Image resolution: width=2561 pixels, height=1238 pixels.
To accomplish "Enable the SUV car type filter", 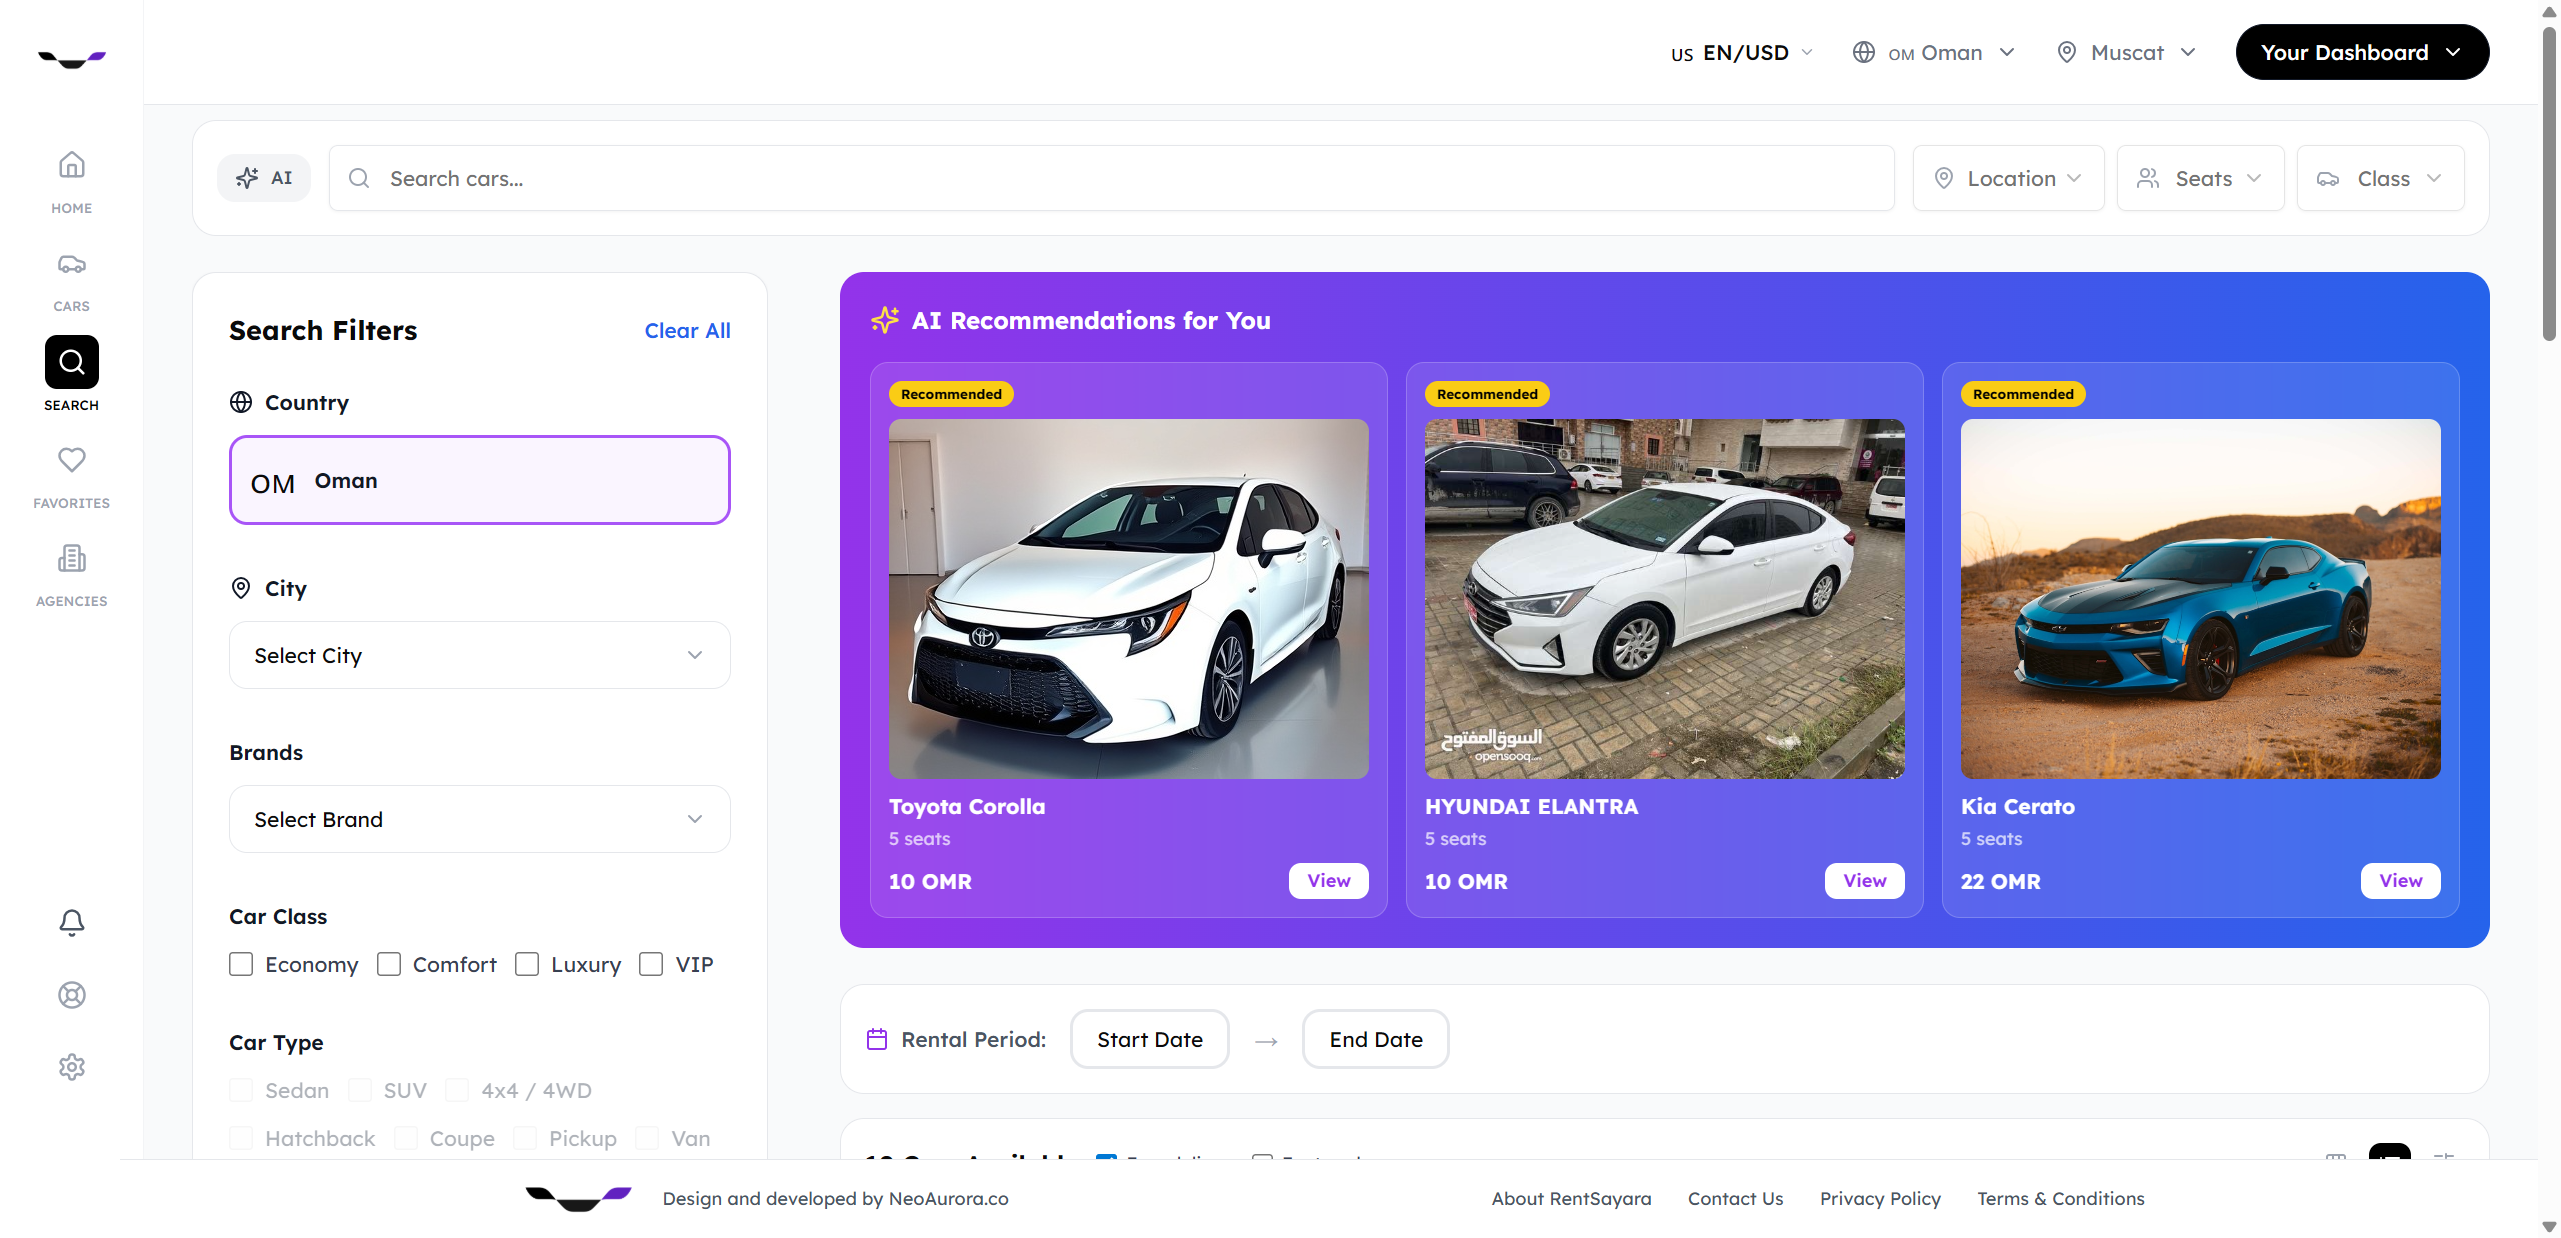I will click(359, 1090).
